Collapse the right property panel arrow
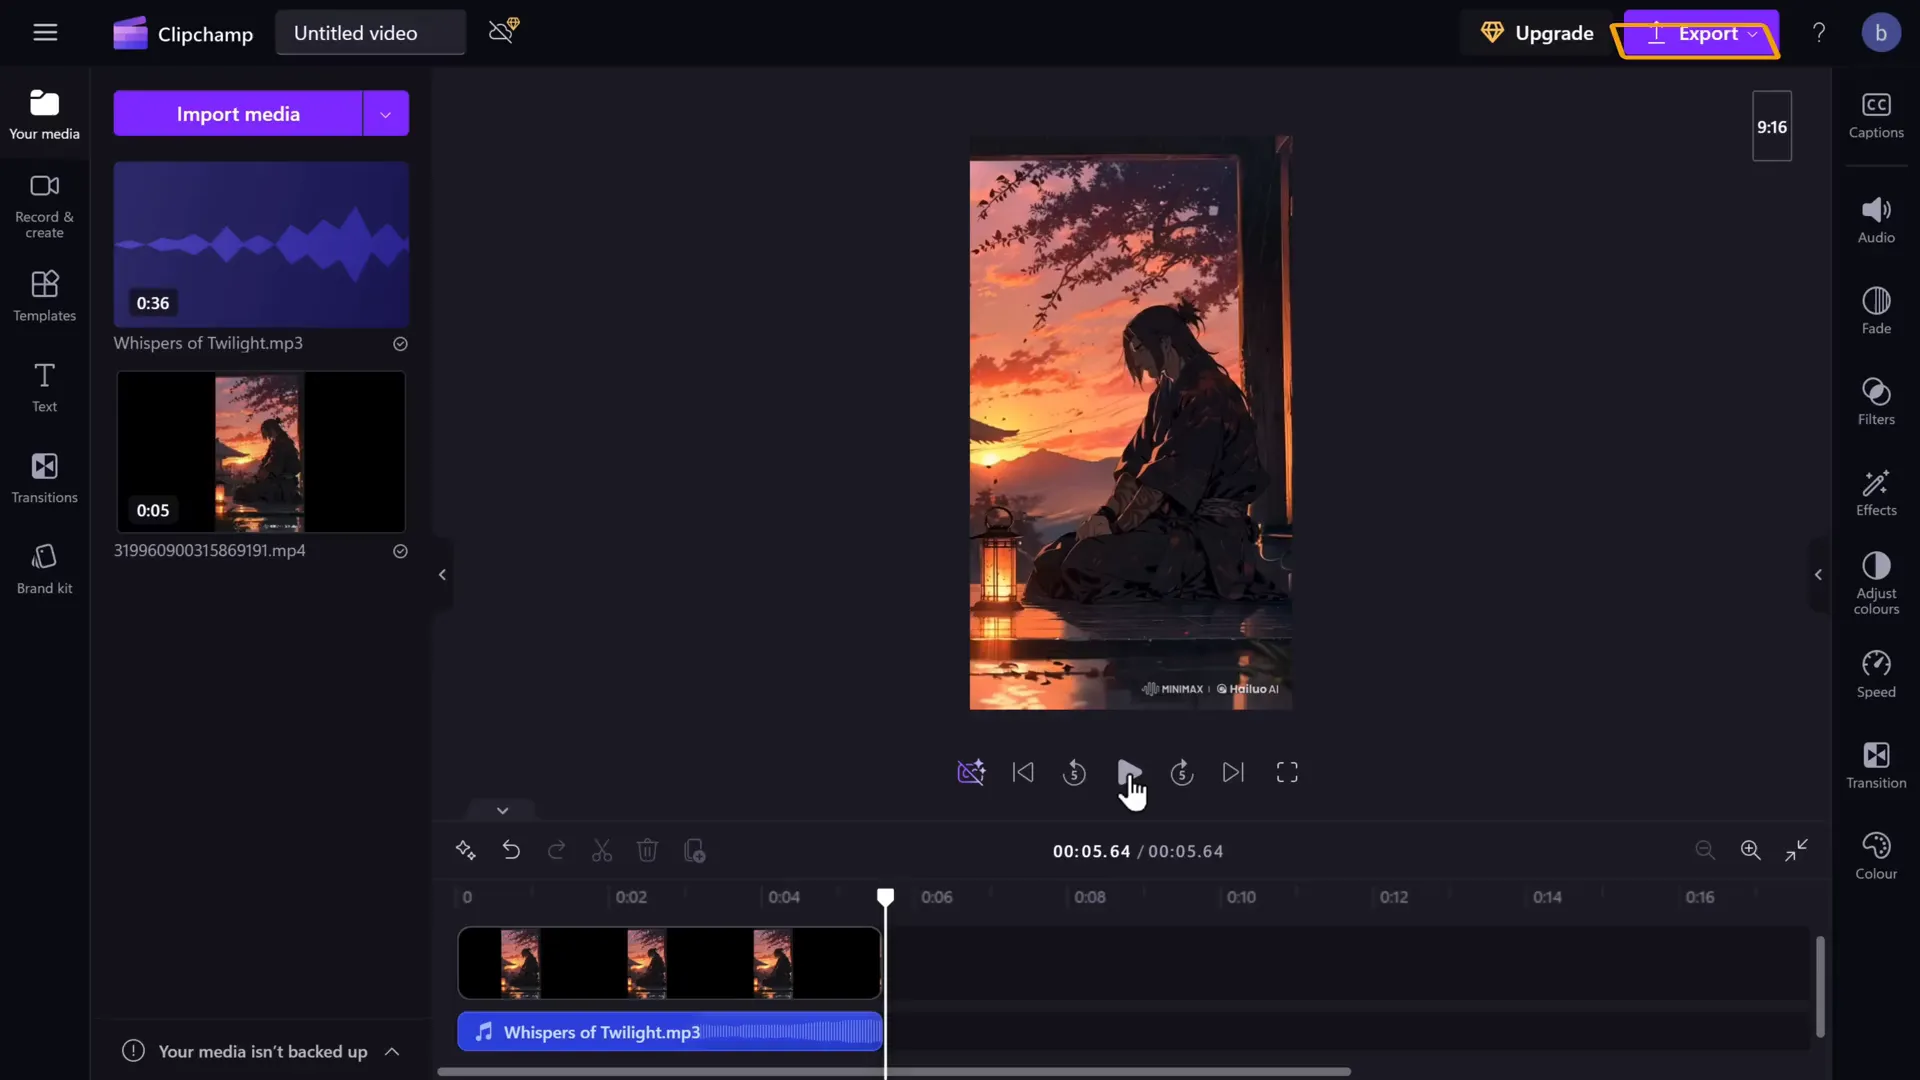1920x1080 pixels. click(1818, 575)
